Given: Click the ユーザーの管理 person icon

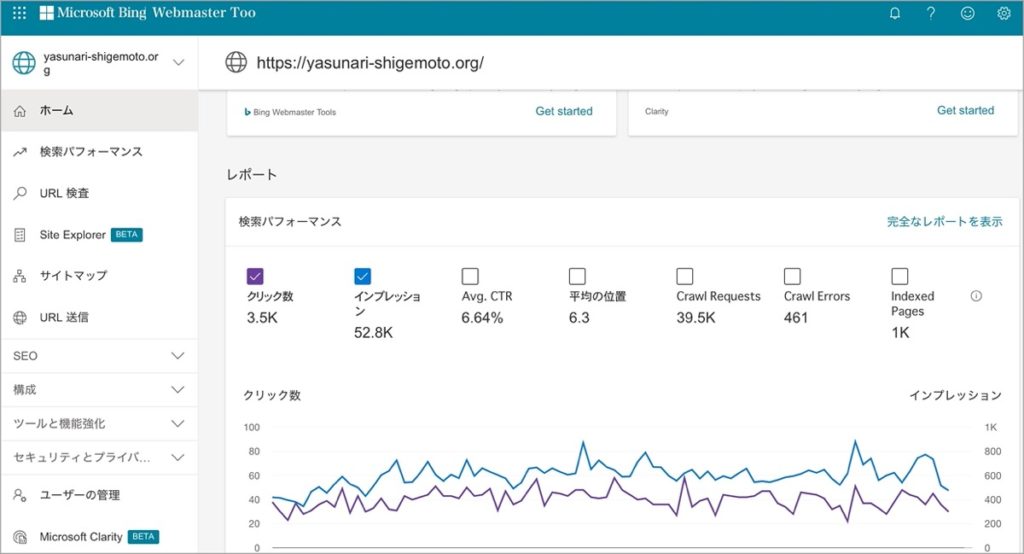Looking at the screenshot, I should 20,495.
